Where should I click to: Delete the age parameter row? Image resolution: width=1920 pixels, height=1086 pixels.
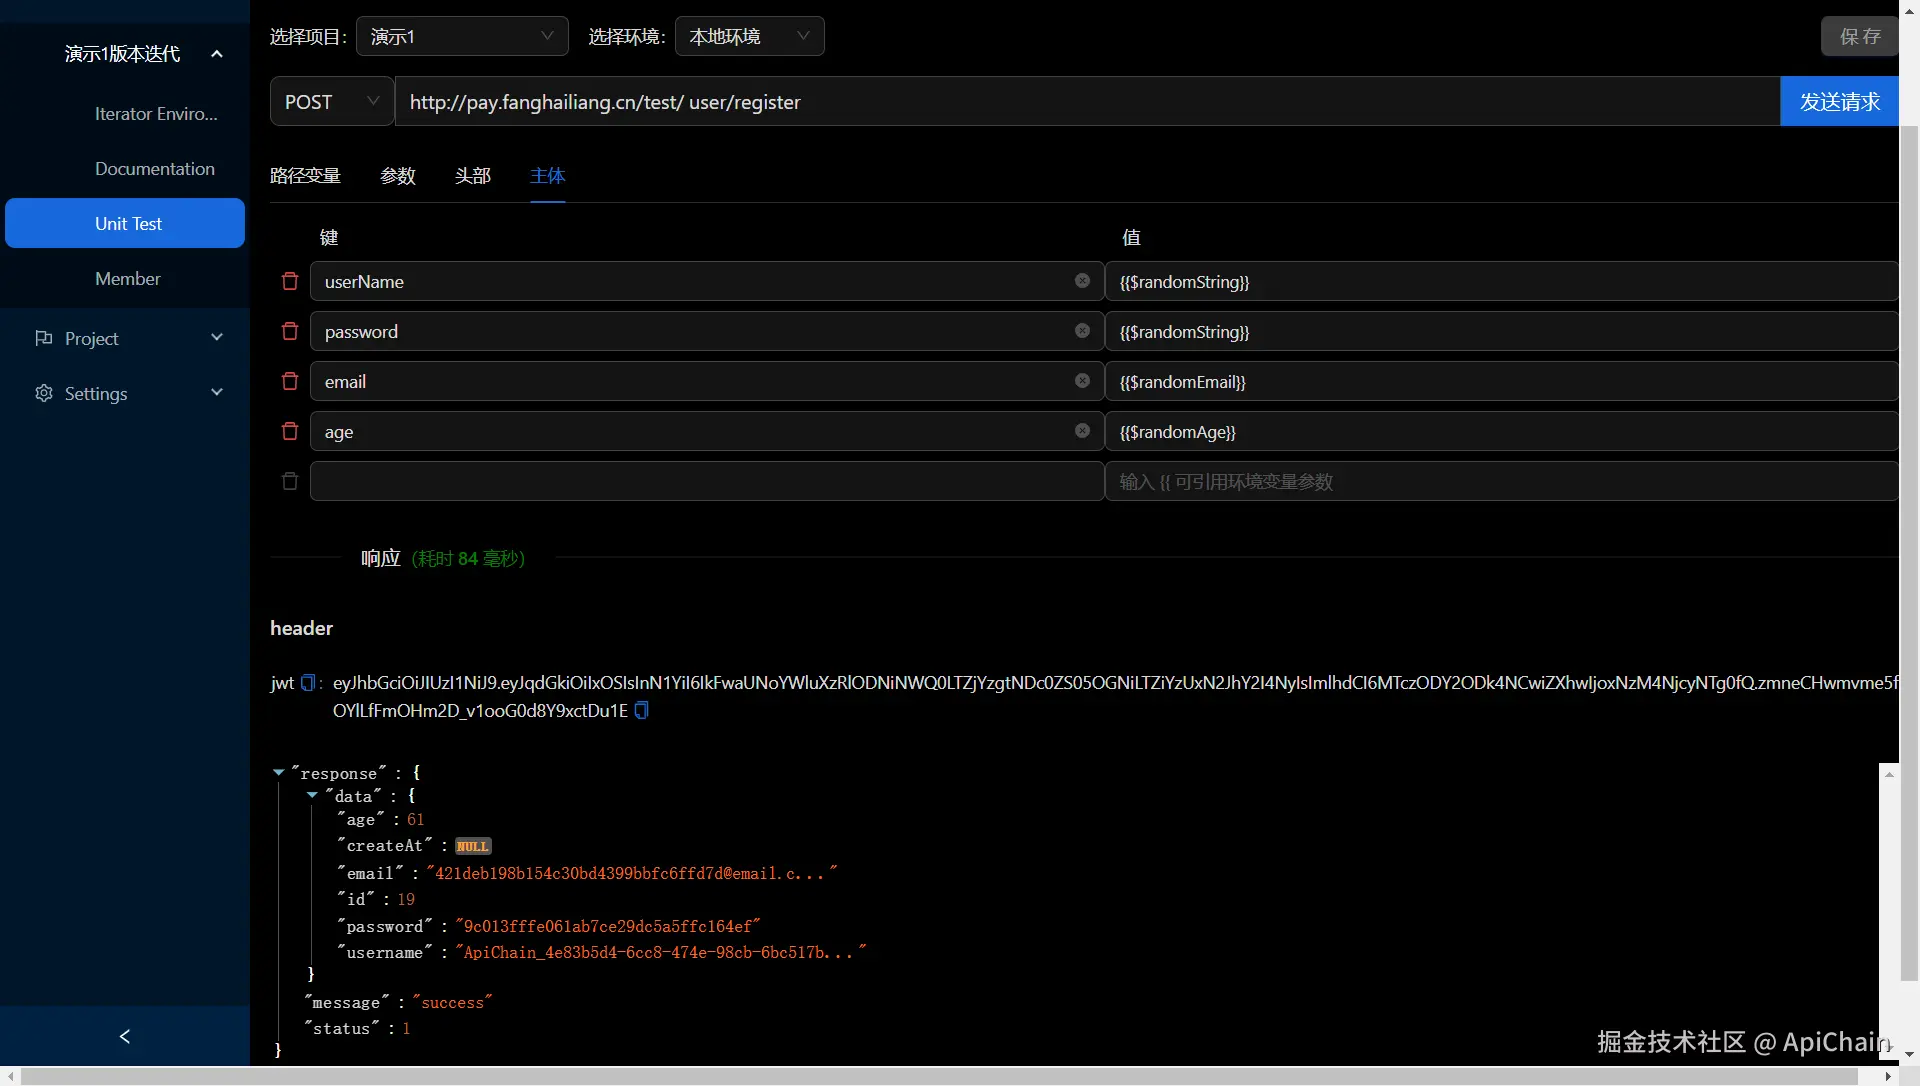coord(290,431)
